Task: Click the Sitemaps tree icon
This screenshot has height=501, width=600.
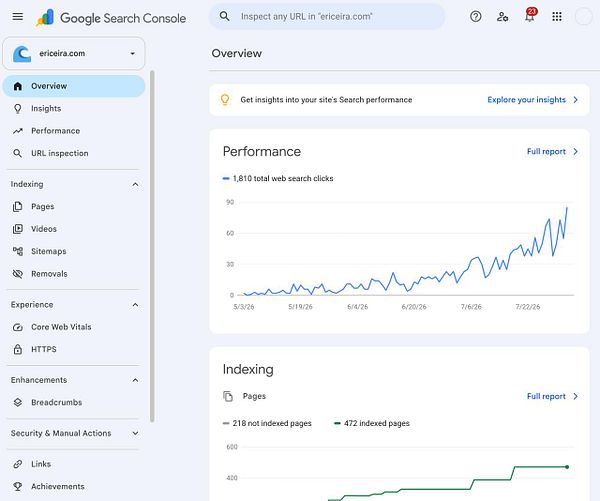Action: (x=18, y=251)
